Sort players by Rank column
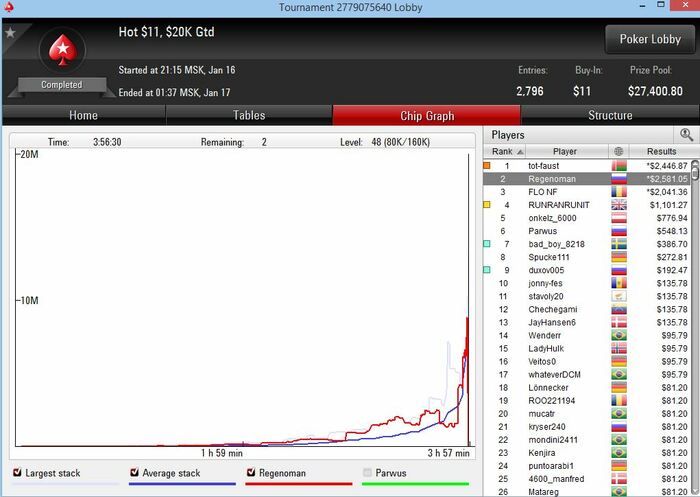This screenshot has width=700, height=497. (x=504, y=151)
